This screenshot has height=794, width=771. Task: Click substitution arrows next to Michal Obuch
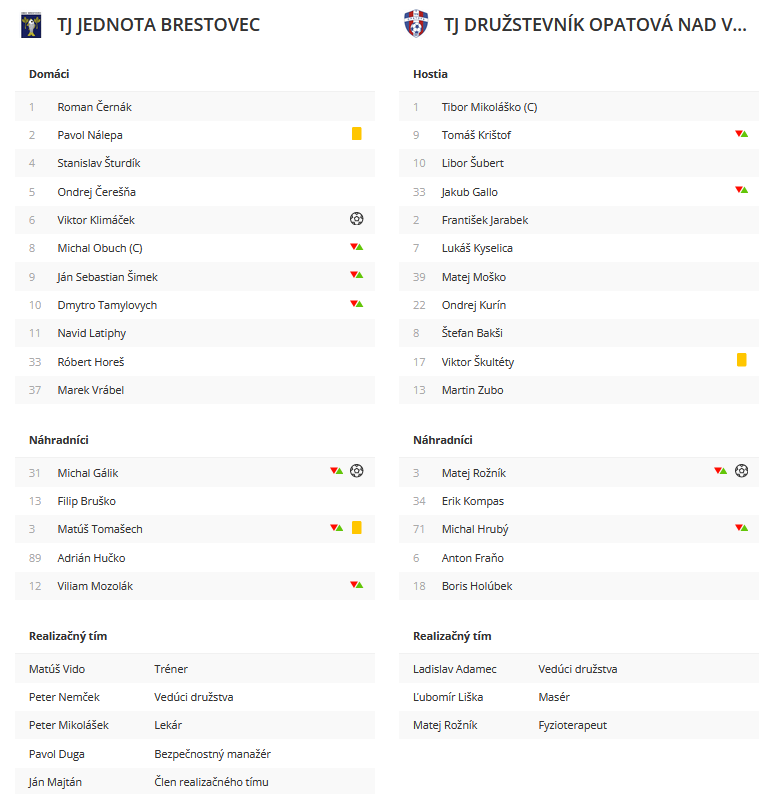(x=356, y=247)
